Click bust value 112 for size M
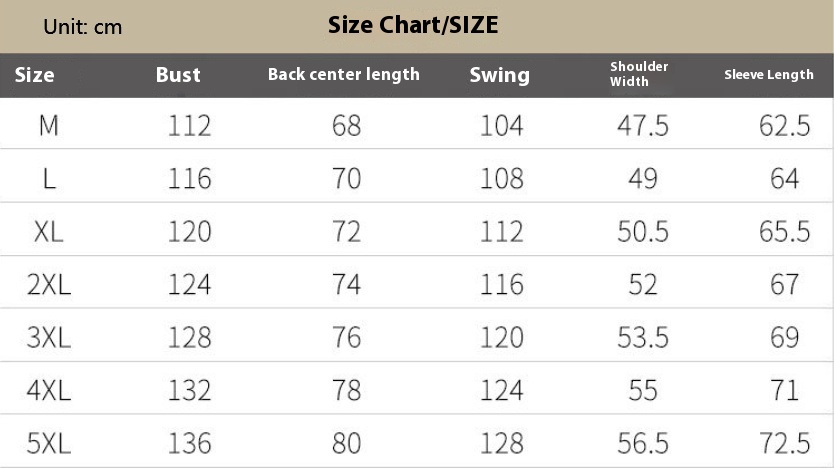 coord(189,126)
